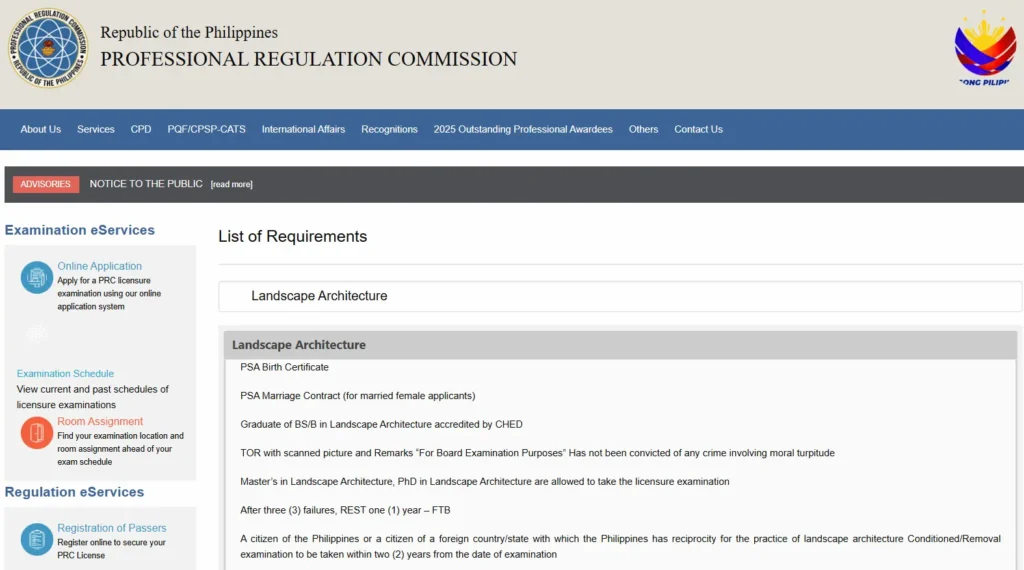Click the Graduate of BS/B requirement line
Image resolution: width=1024 pixels, height=570 pixels.
[381, 424]
